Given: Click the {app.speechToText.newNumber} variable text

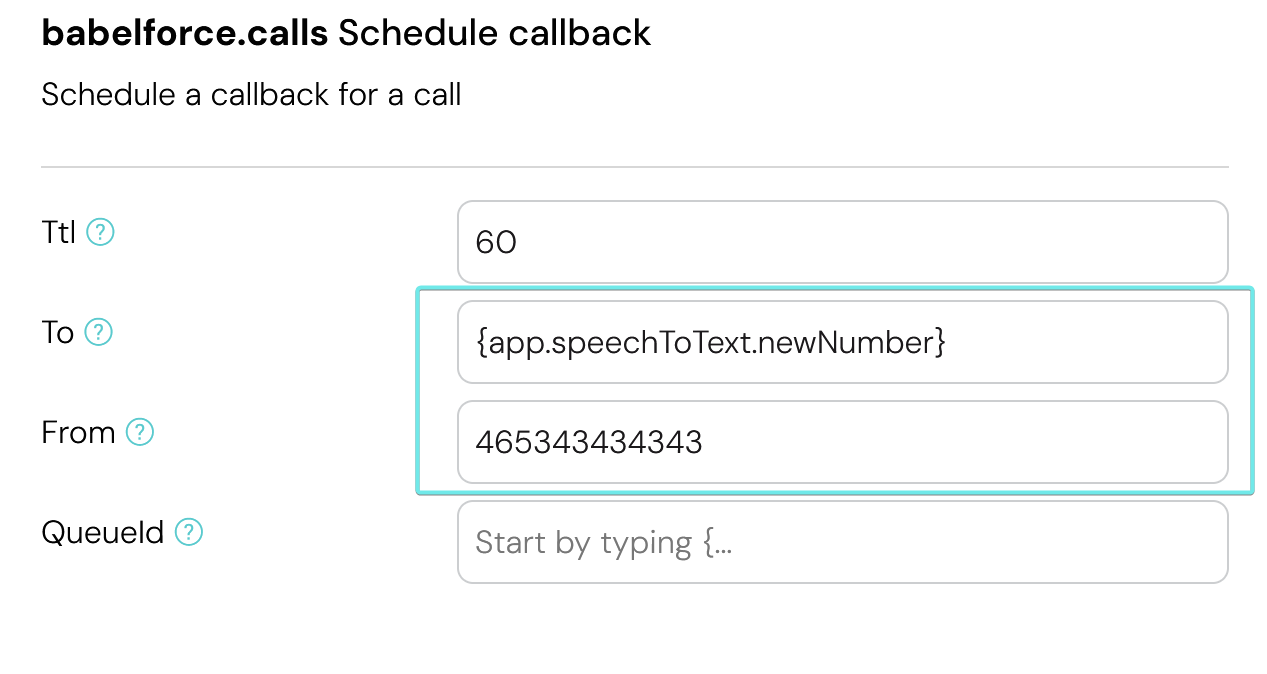Looking at the screenshot, I should 710,342.
